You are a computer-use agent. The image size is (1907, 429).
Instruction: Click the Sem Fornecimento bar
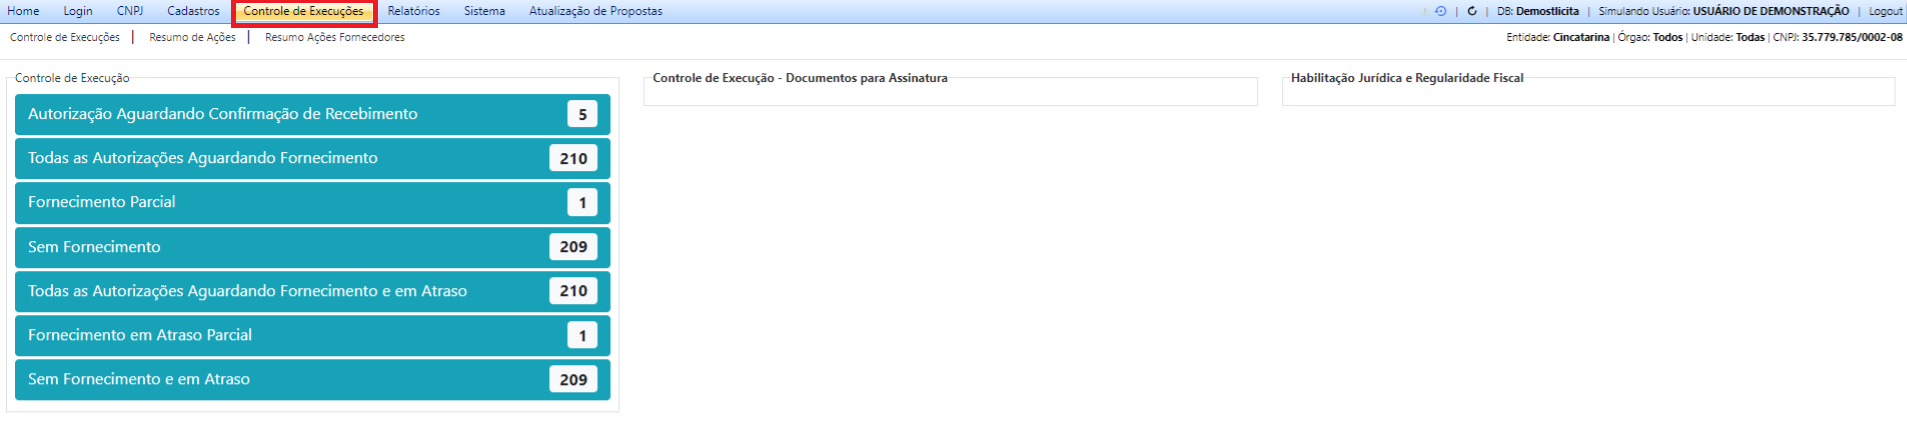[x=312, y=247]
